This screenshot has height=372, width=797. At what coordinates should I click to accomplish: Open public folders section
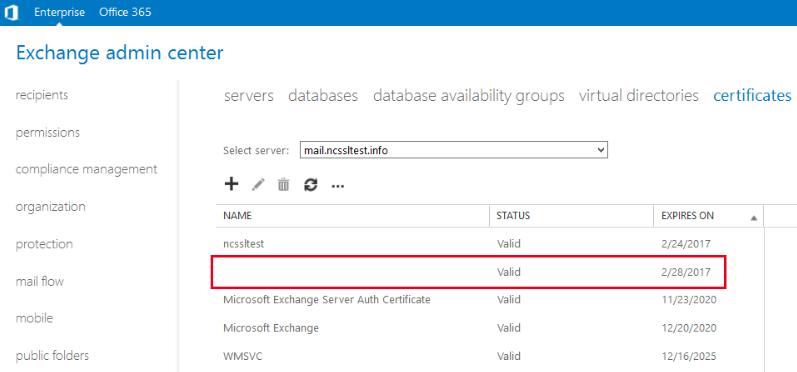52,356
